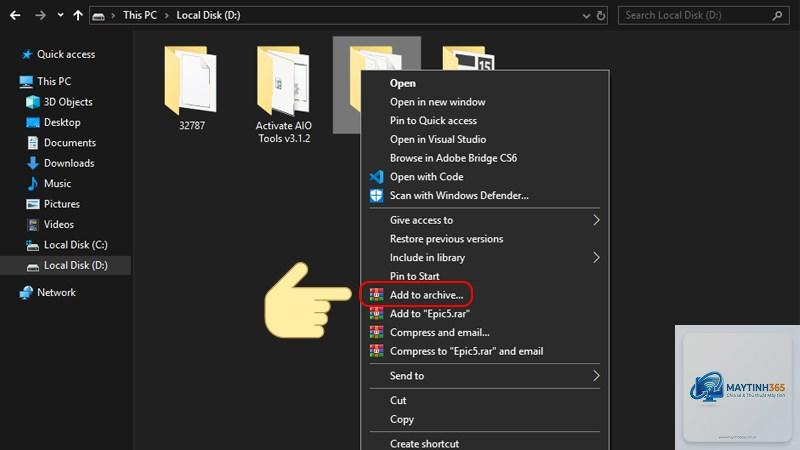
Task: Open Local Disk (C:) in the sidebar
Action: [x=67, y=244]
